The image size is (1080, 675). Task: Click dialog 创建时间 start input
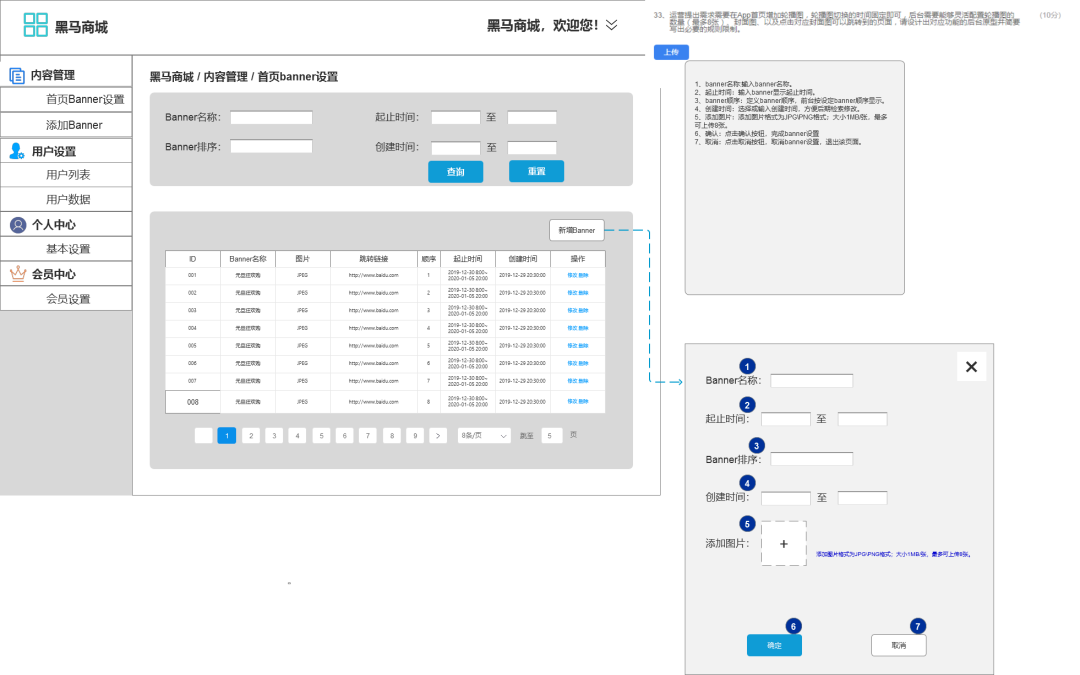click(x=786, y=497)
